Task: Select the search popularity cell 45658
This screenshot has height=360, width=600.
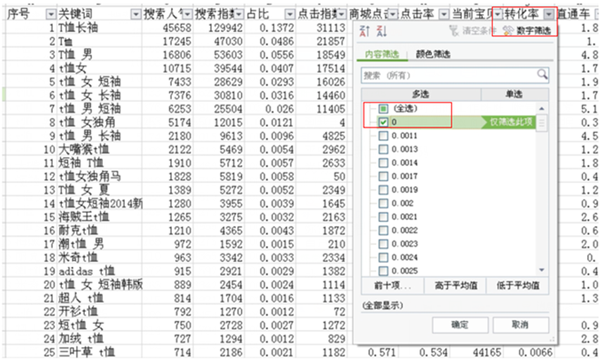Action: tap(168, 28)
